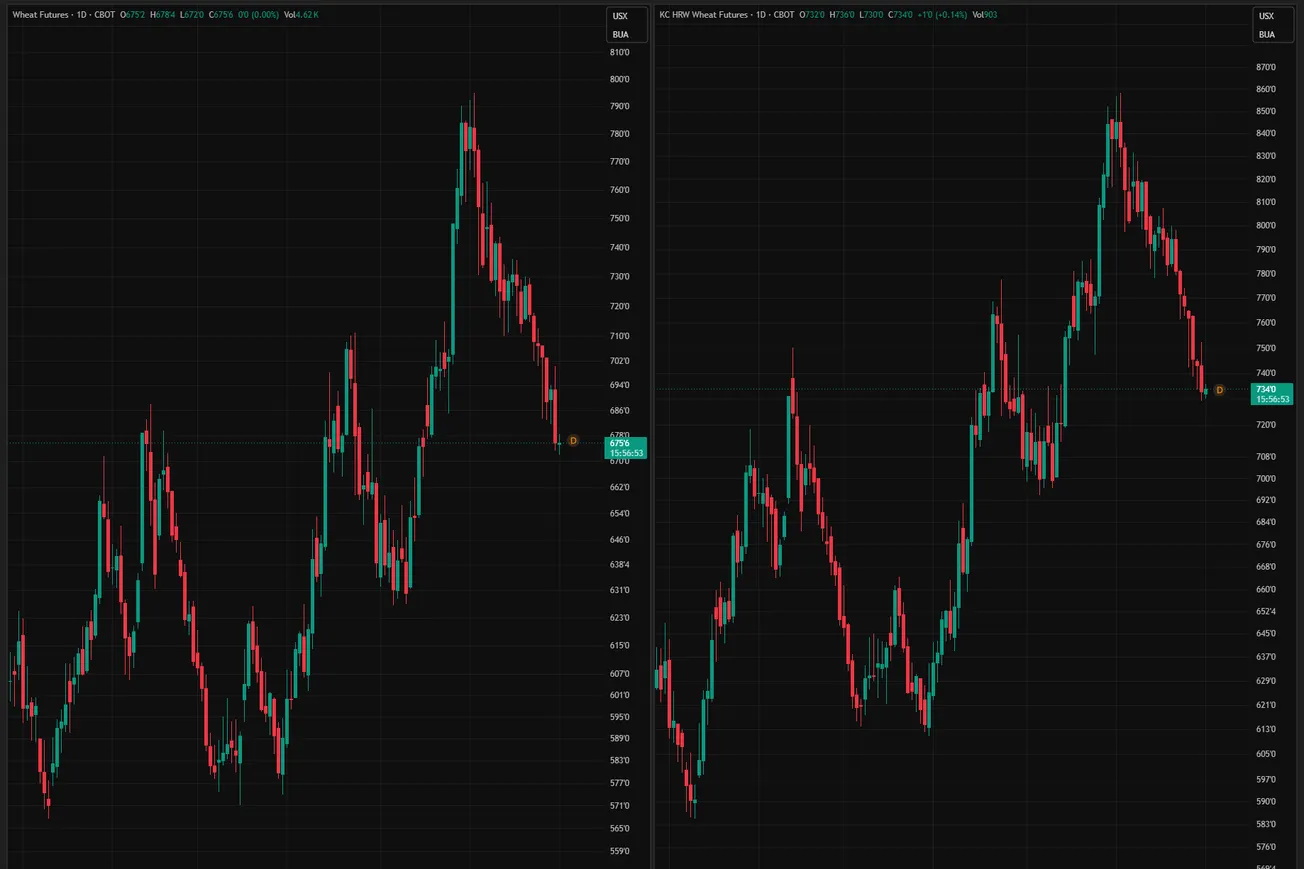Select the Wheat Futures symbol title
Screen dimensions: 1304x869
click(41, 15)
